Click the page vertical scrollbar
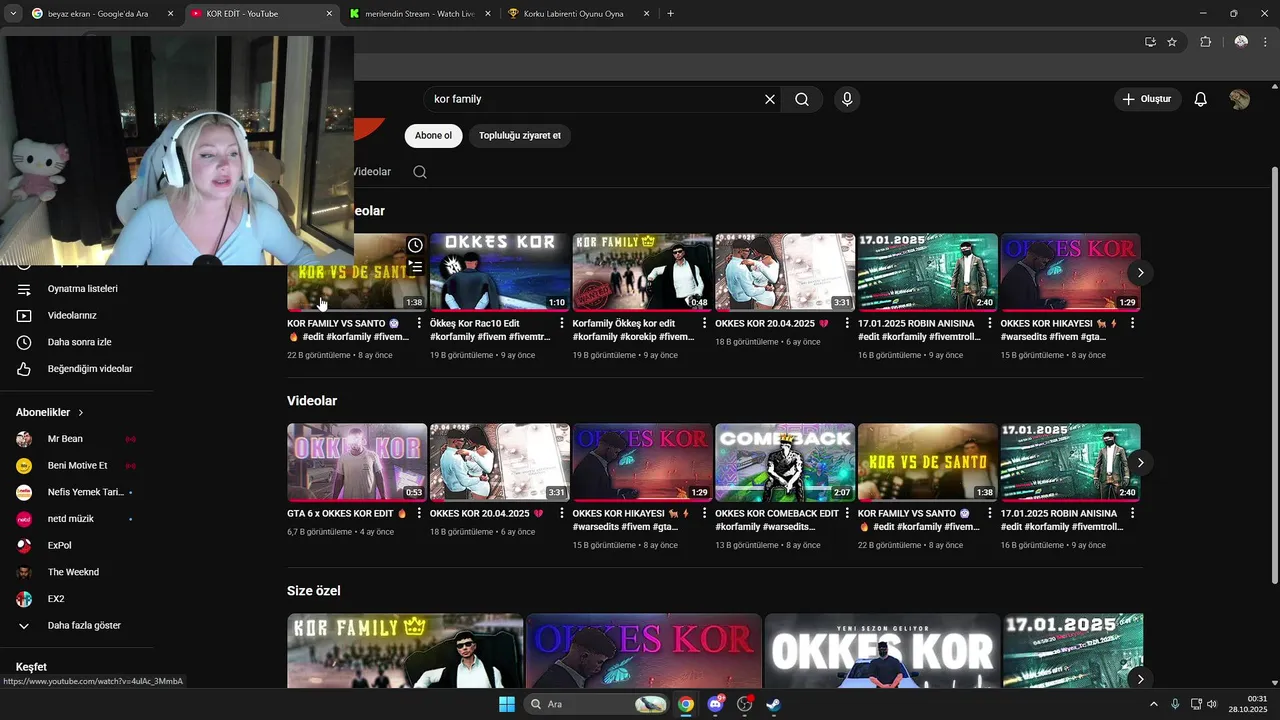The image size is (1280, 720). 1274,375
